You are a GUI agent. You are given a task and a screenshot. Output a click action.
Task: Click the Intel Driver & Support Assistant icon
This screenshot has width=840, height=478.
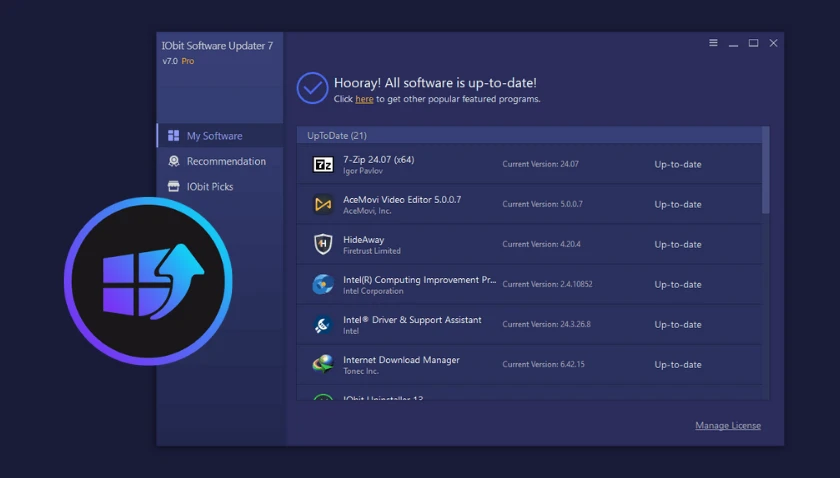click(x=323, y=324)
